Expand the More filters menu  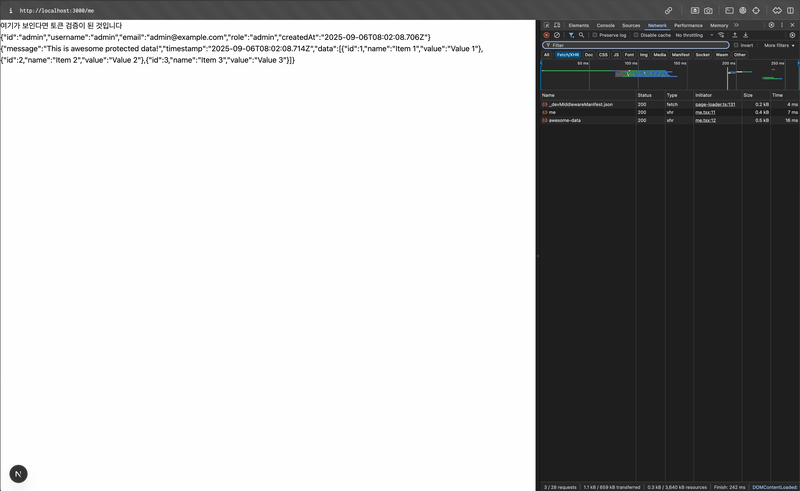tap(779, 45)
